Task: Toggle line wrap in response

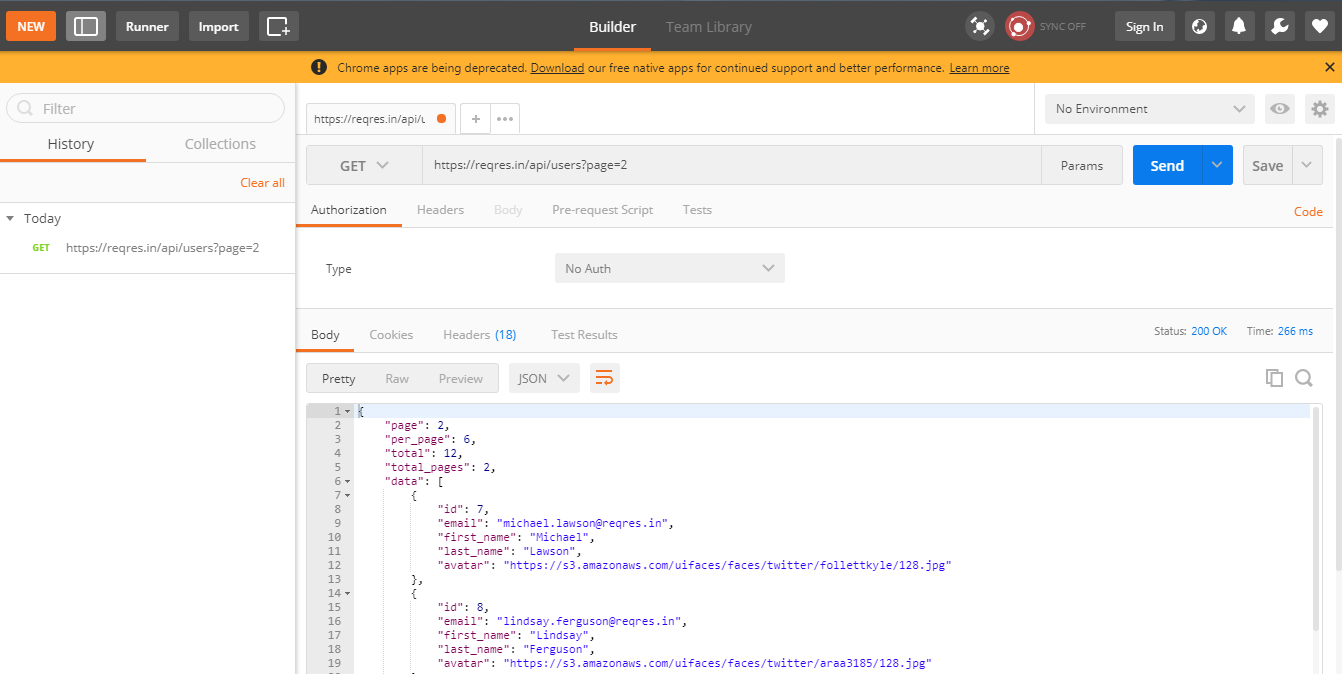Action: (604, 378)
